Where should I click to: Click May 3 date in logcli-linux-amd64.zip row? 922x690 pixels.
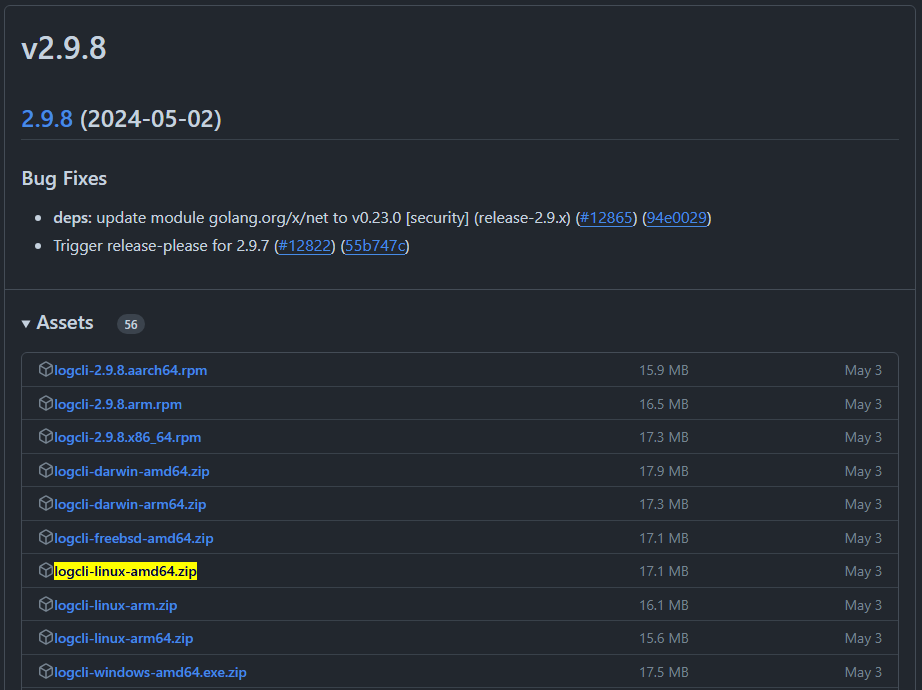point(863,572)
